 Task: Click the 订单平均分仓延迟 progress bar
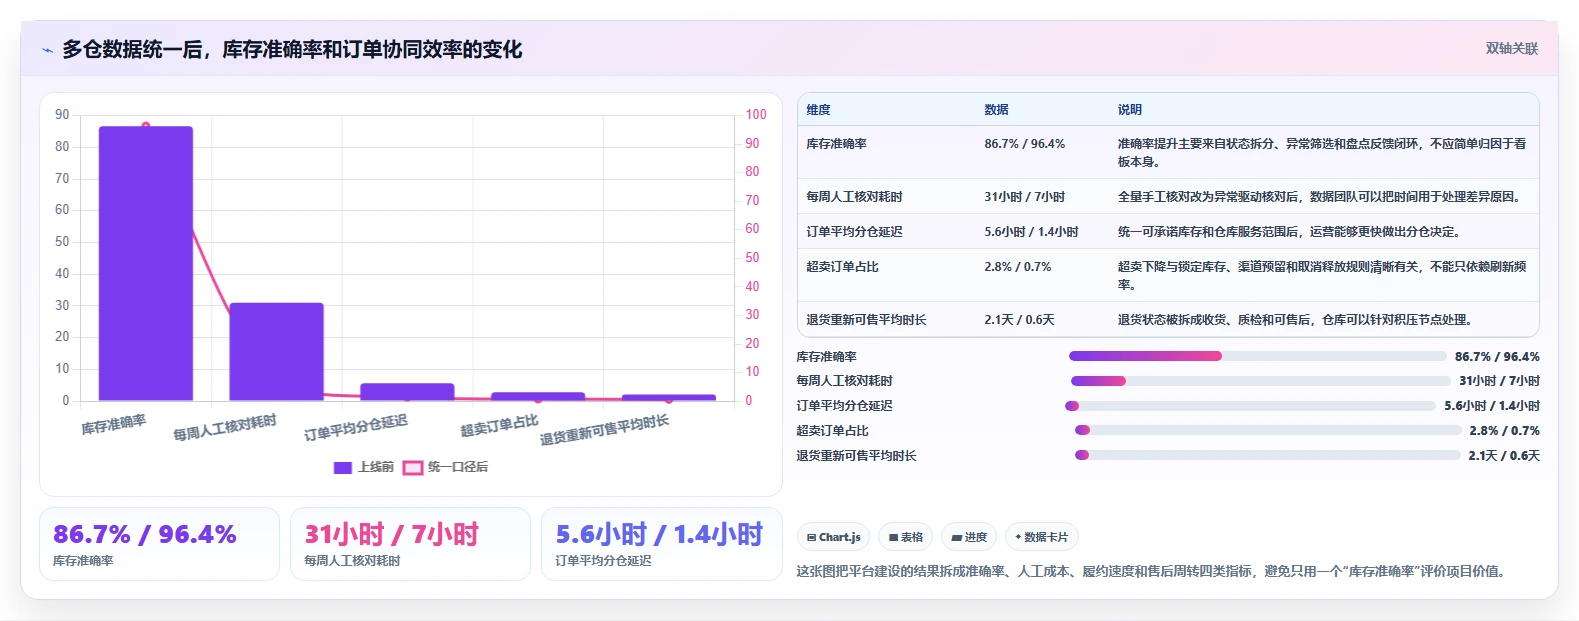(x=1250, y=406)
